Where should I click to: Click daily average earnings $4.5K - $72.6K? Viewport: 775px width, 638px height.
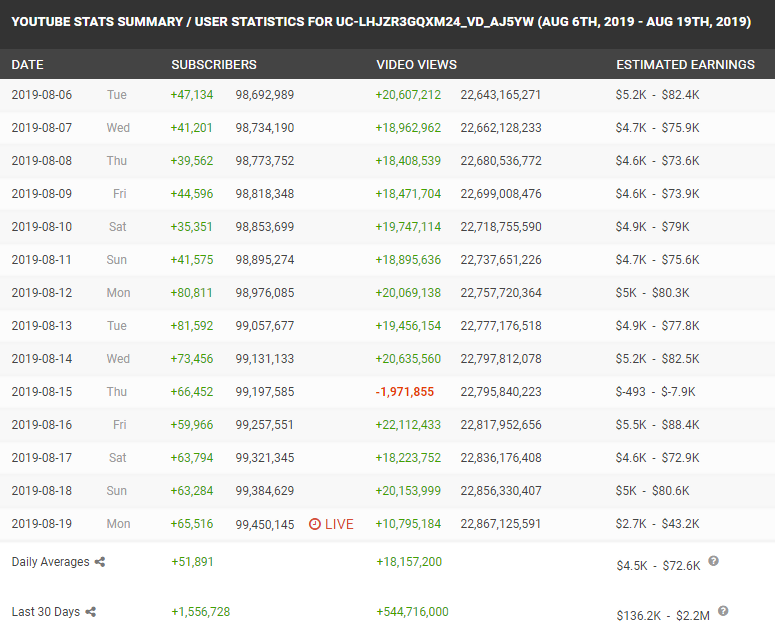[x=658, y=566]
